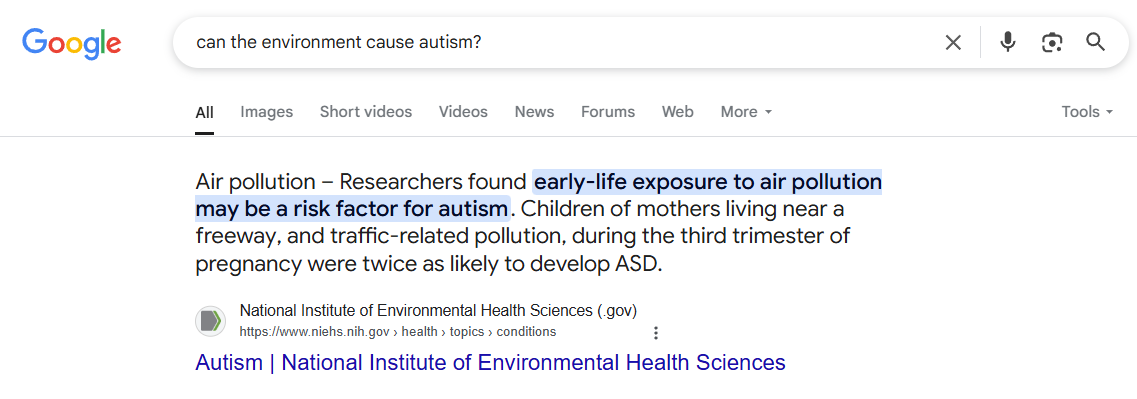Open the Tools dropdown
Image resolution: width=1137 pixels, height=399 pixels.
point(1087,112)
